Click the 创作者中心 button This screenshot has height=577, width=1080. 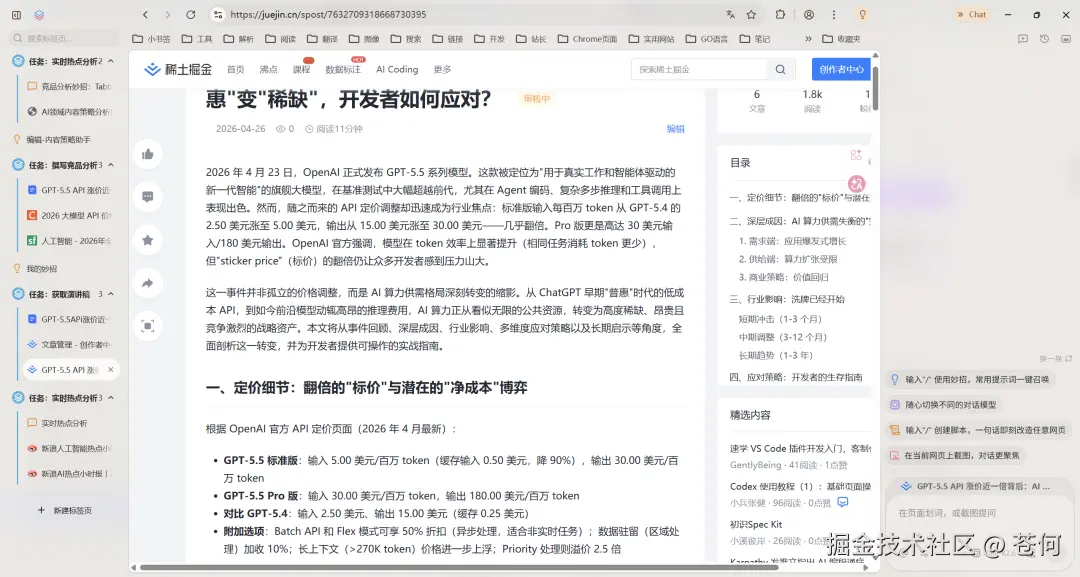tap(841, 70)
